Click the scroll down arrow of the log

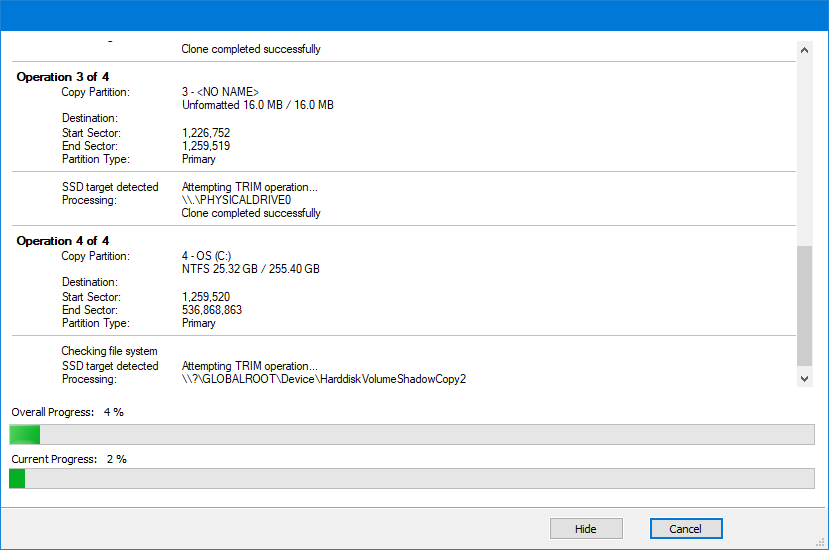click(804, 379)
